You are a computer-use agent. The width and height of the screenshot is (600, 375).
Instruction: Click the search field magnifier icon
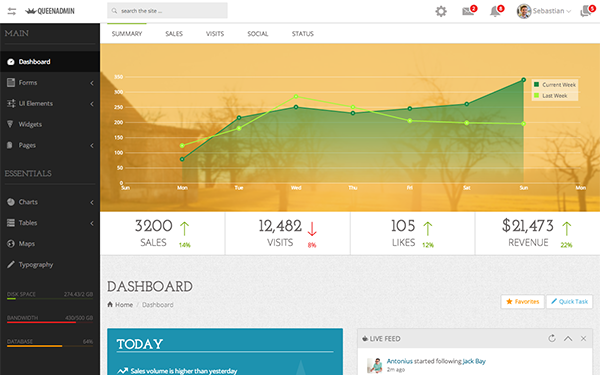(x=114, y=11)
